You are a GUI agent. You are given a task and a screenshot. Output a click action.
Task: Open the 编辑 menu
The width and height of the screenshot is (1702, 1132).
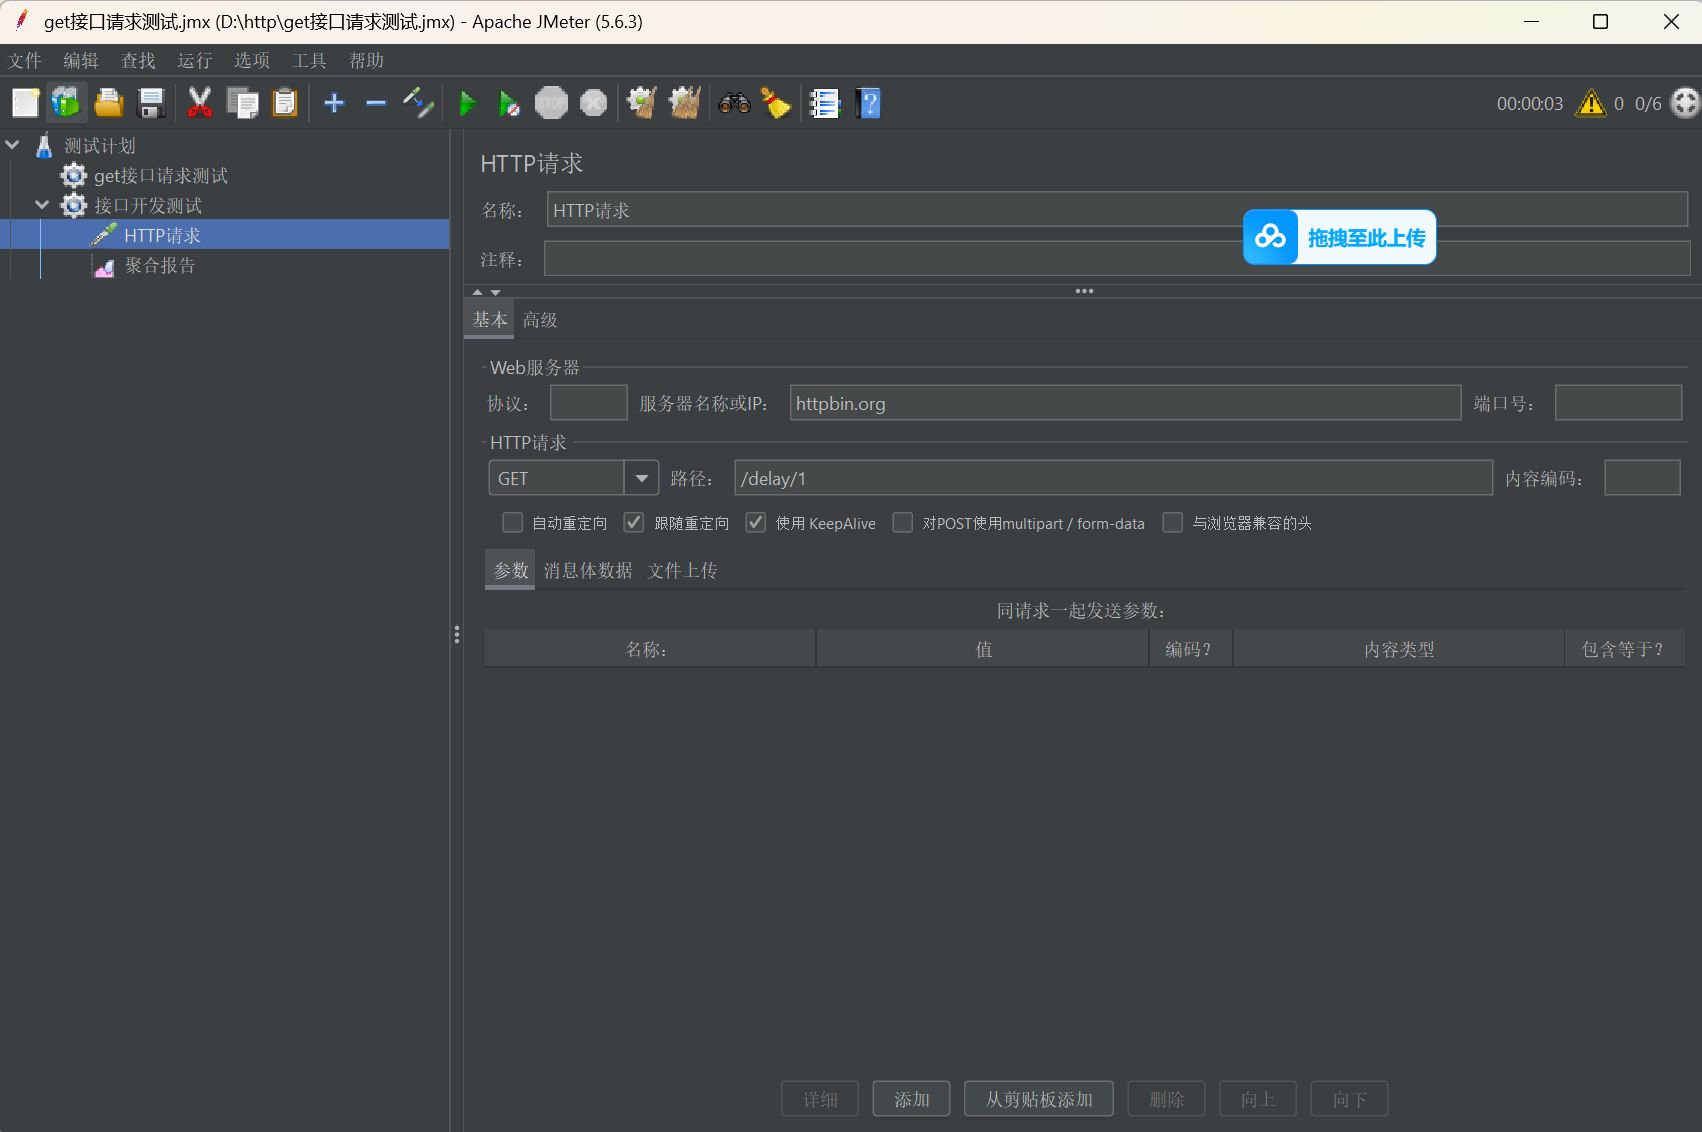click(81, 61)
